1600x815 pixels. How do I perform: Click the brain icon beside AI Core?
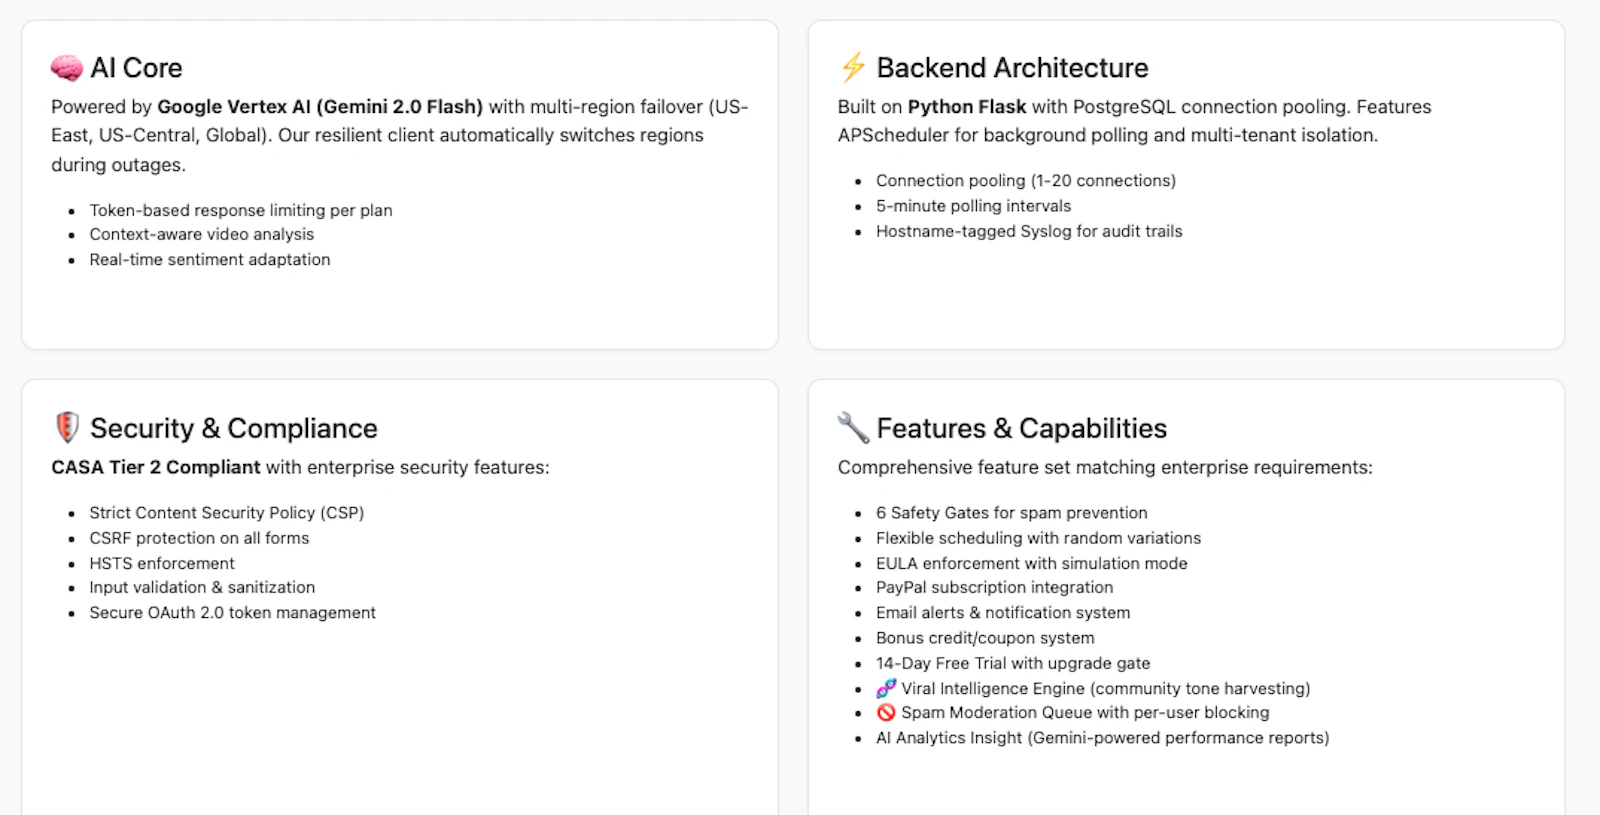[67, 68]
